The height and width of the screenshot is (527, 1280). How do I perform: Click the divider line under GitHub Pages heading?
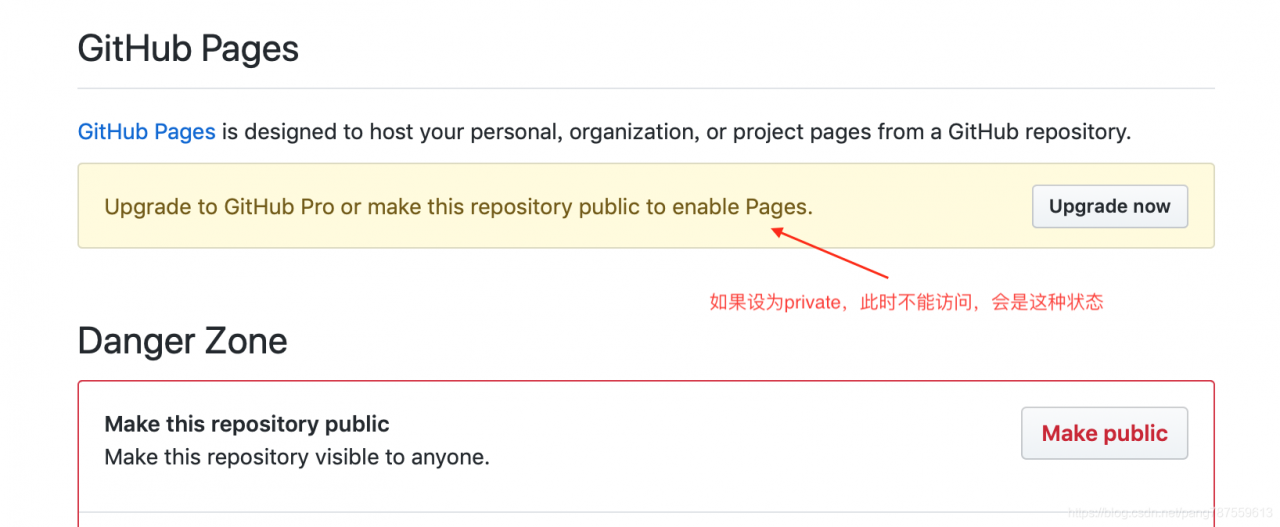(x=646, y=89)
